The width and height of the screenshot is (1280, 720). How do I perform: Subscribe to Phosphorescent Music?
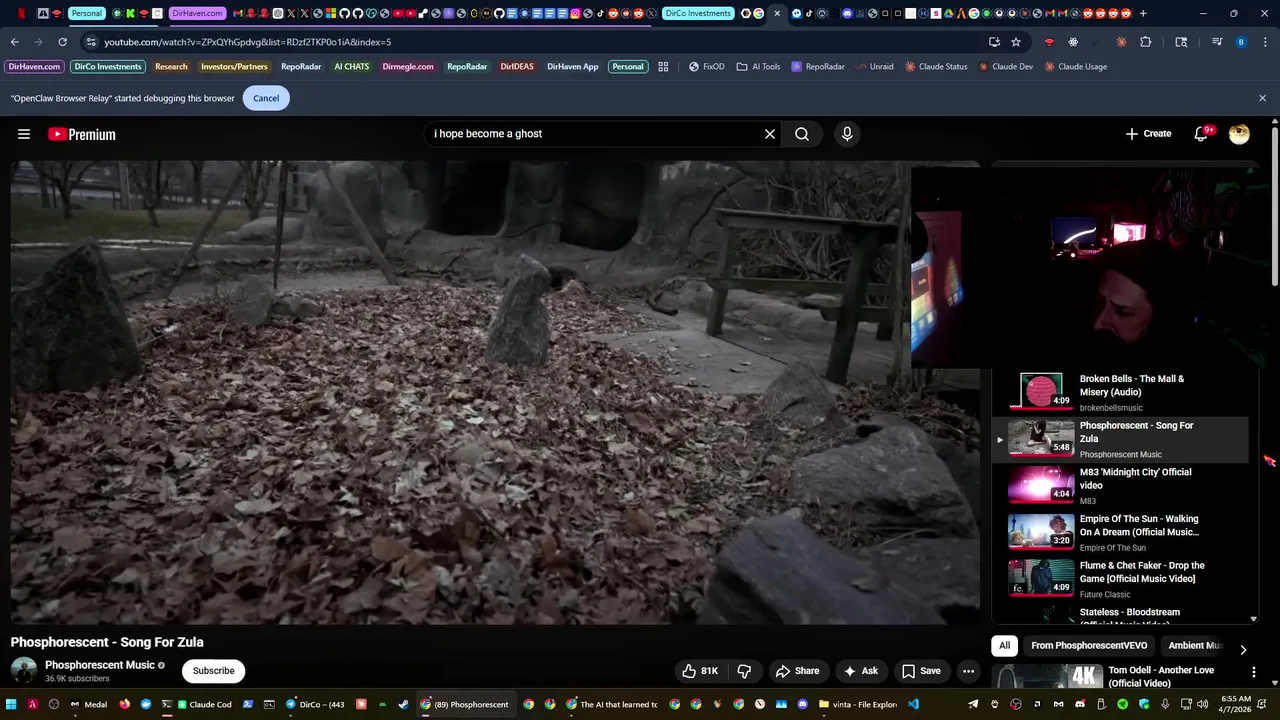214,671
